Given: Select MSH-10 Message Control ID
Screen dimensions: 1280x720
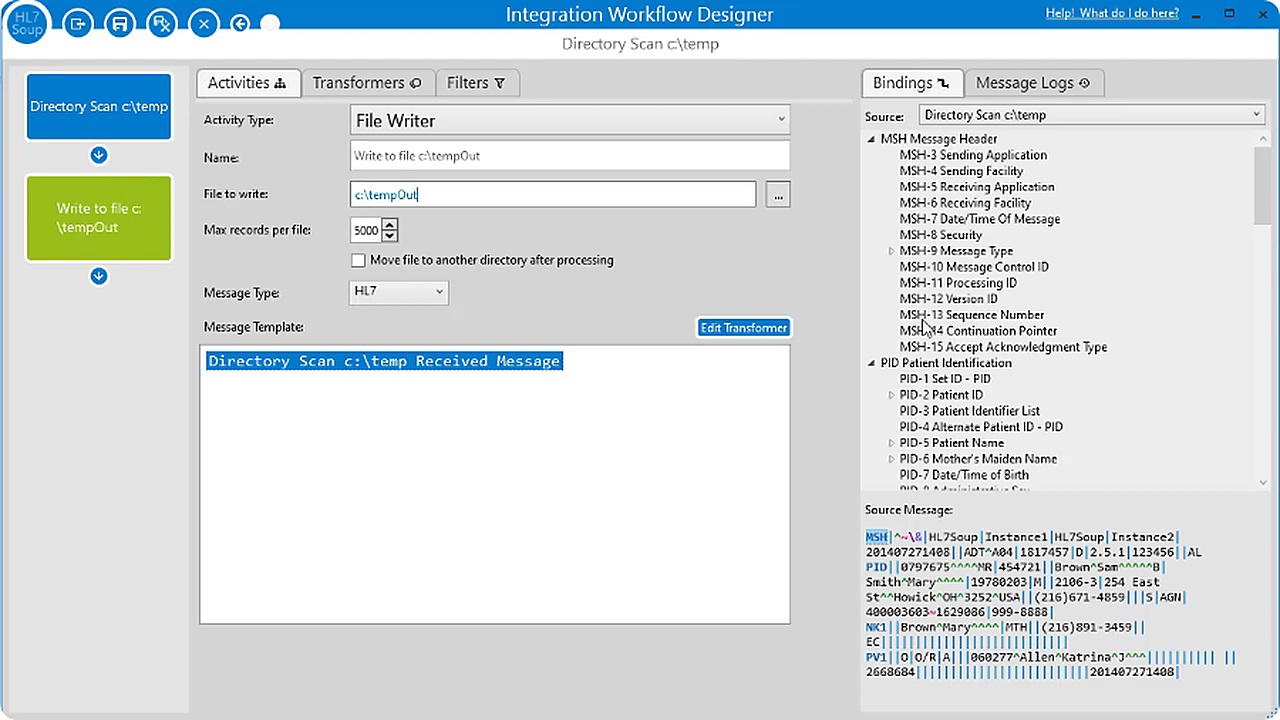Looking at the screenshot, I should [974, 267].
